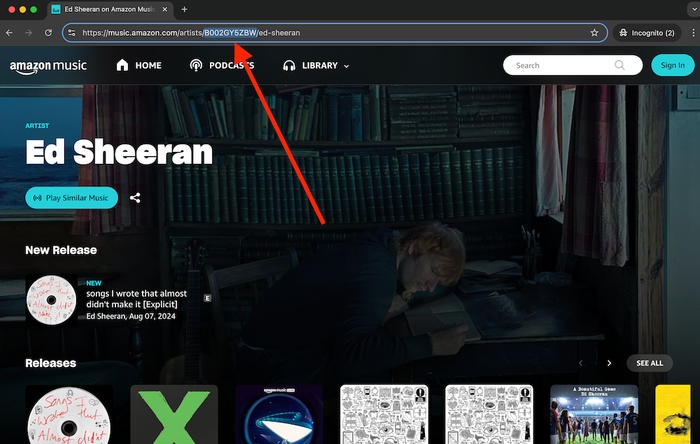700x444 pixels.
Task: Open the new release album cover thumbnail
Action: point(51,300)
